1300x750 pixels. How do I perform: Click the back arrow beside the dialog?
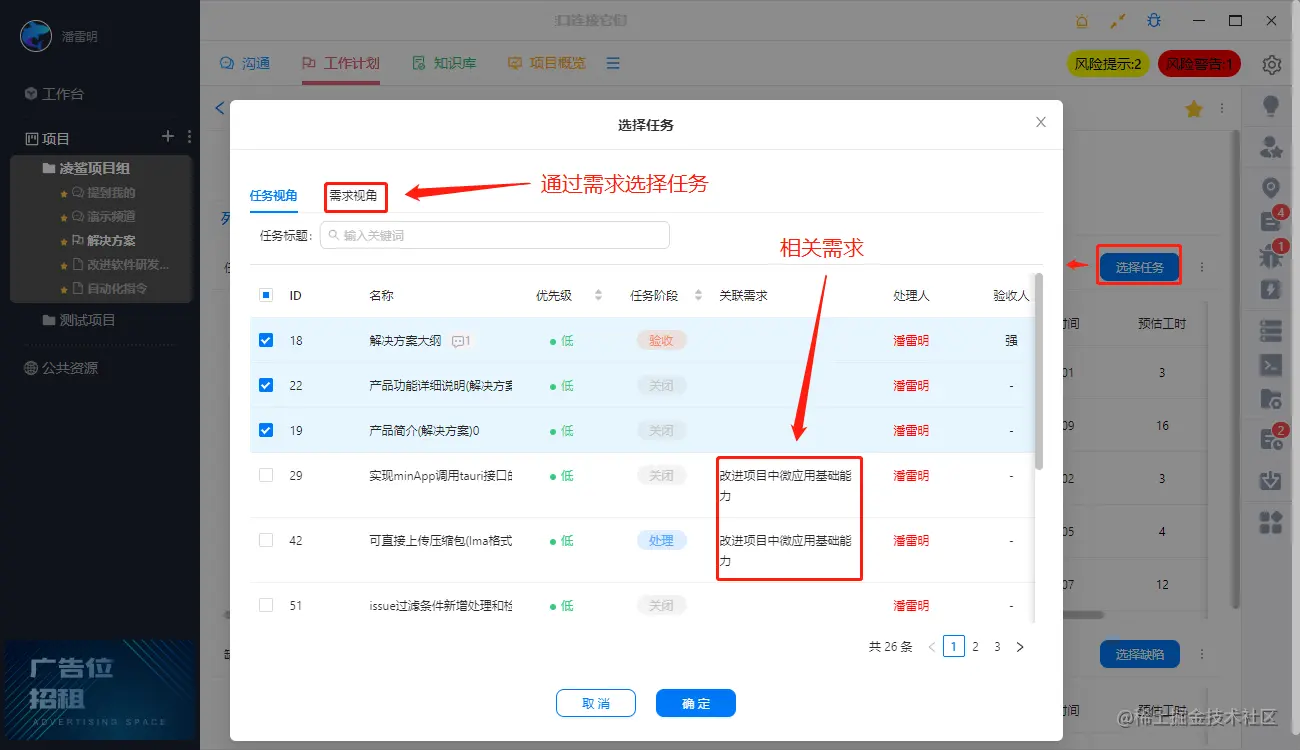click(x=220, y=108)
